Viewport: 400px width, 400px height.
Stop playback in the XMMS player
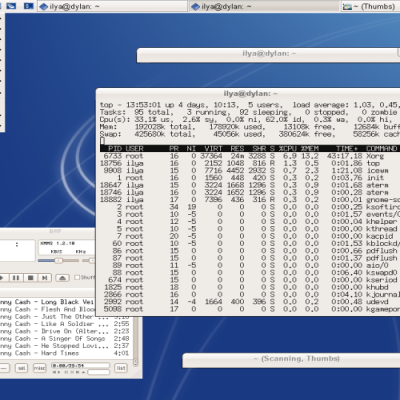[x=30, y=278]
